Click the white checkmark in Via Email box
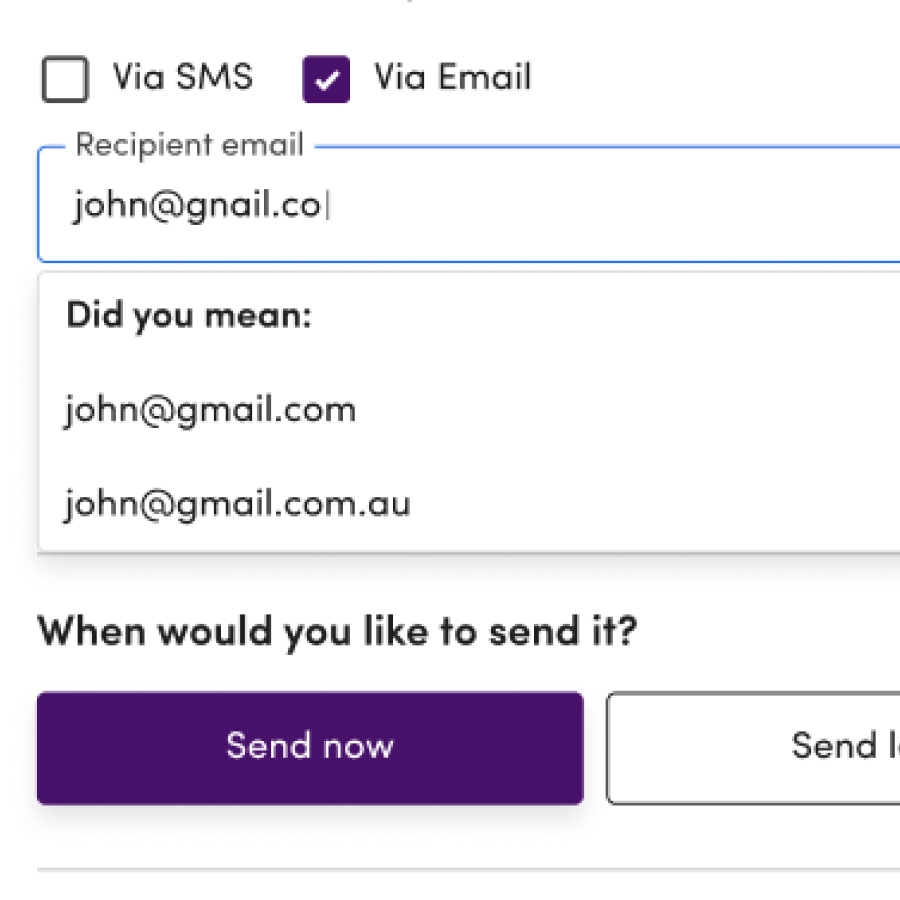 pyautogui.click(x=326, y=80)
